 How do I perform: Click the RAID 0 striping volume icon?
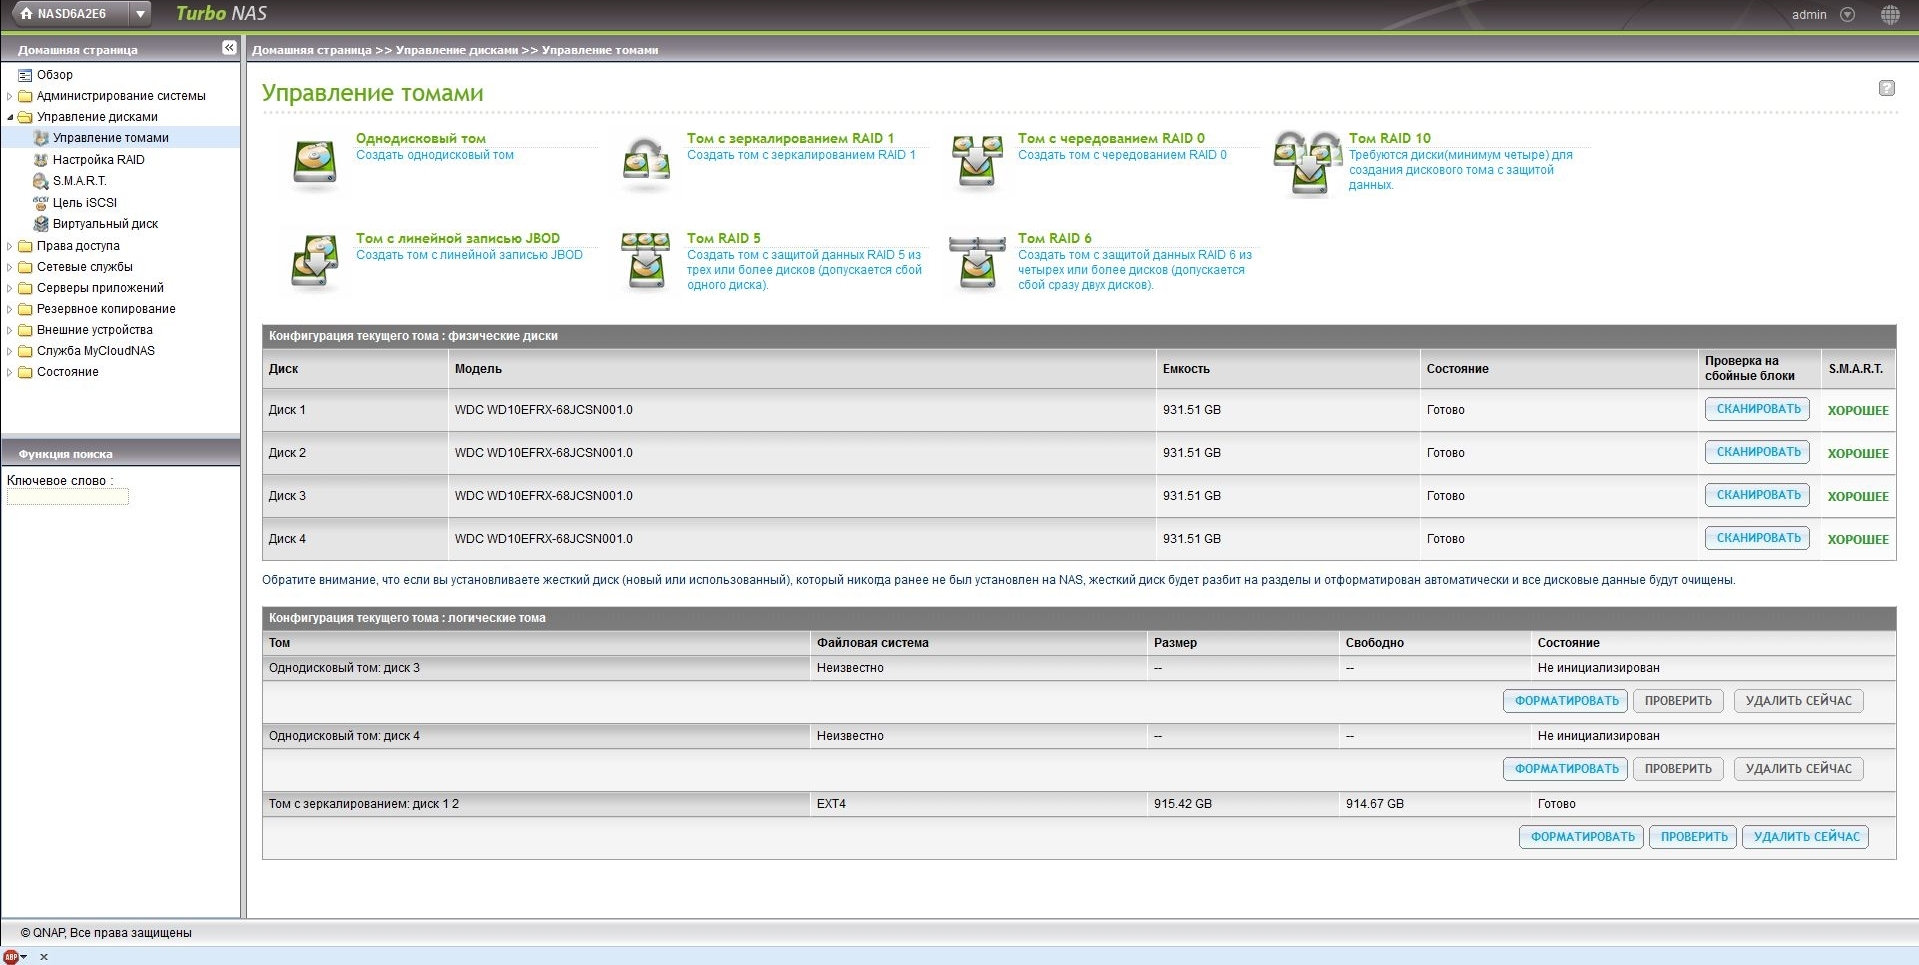point(977,162)
